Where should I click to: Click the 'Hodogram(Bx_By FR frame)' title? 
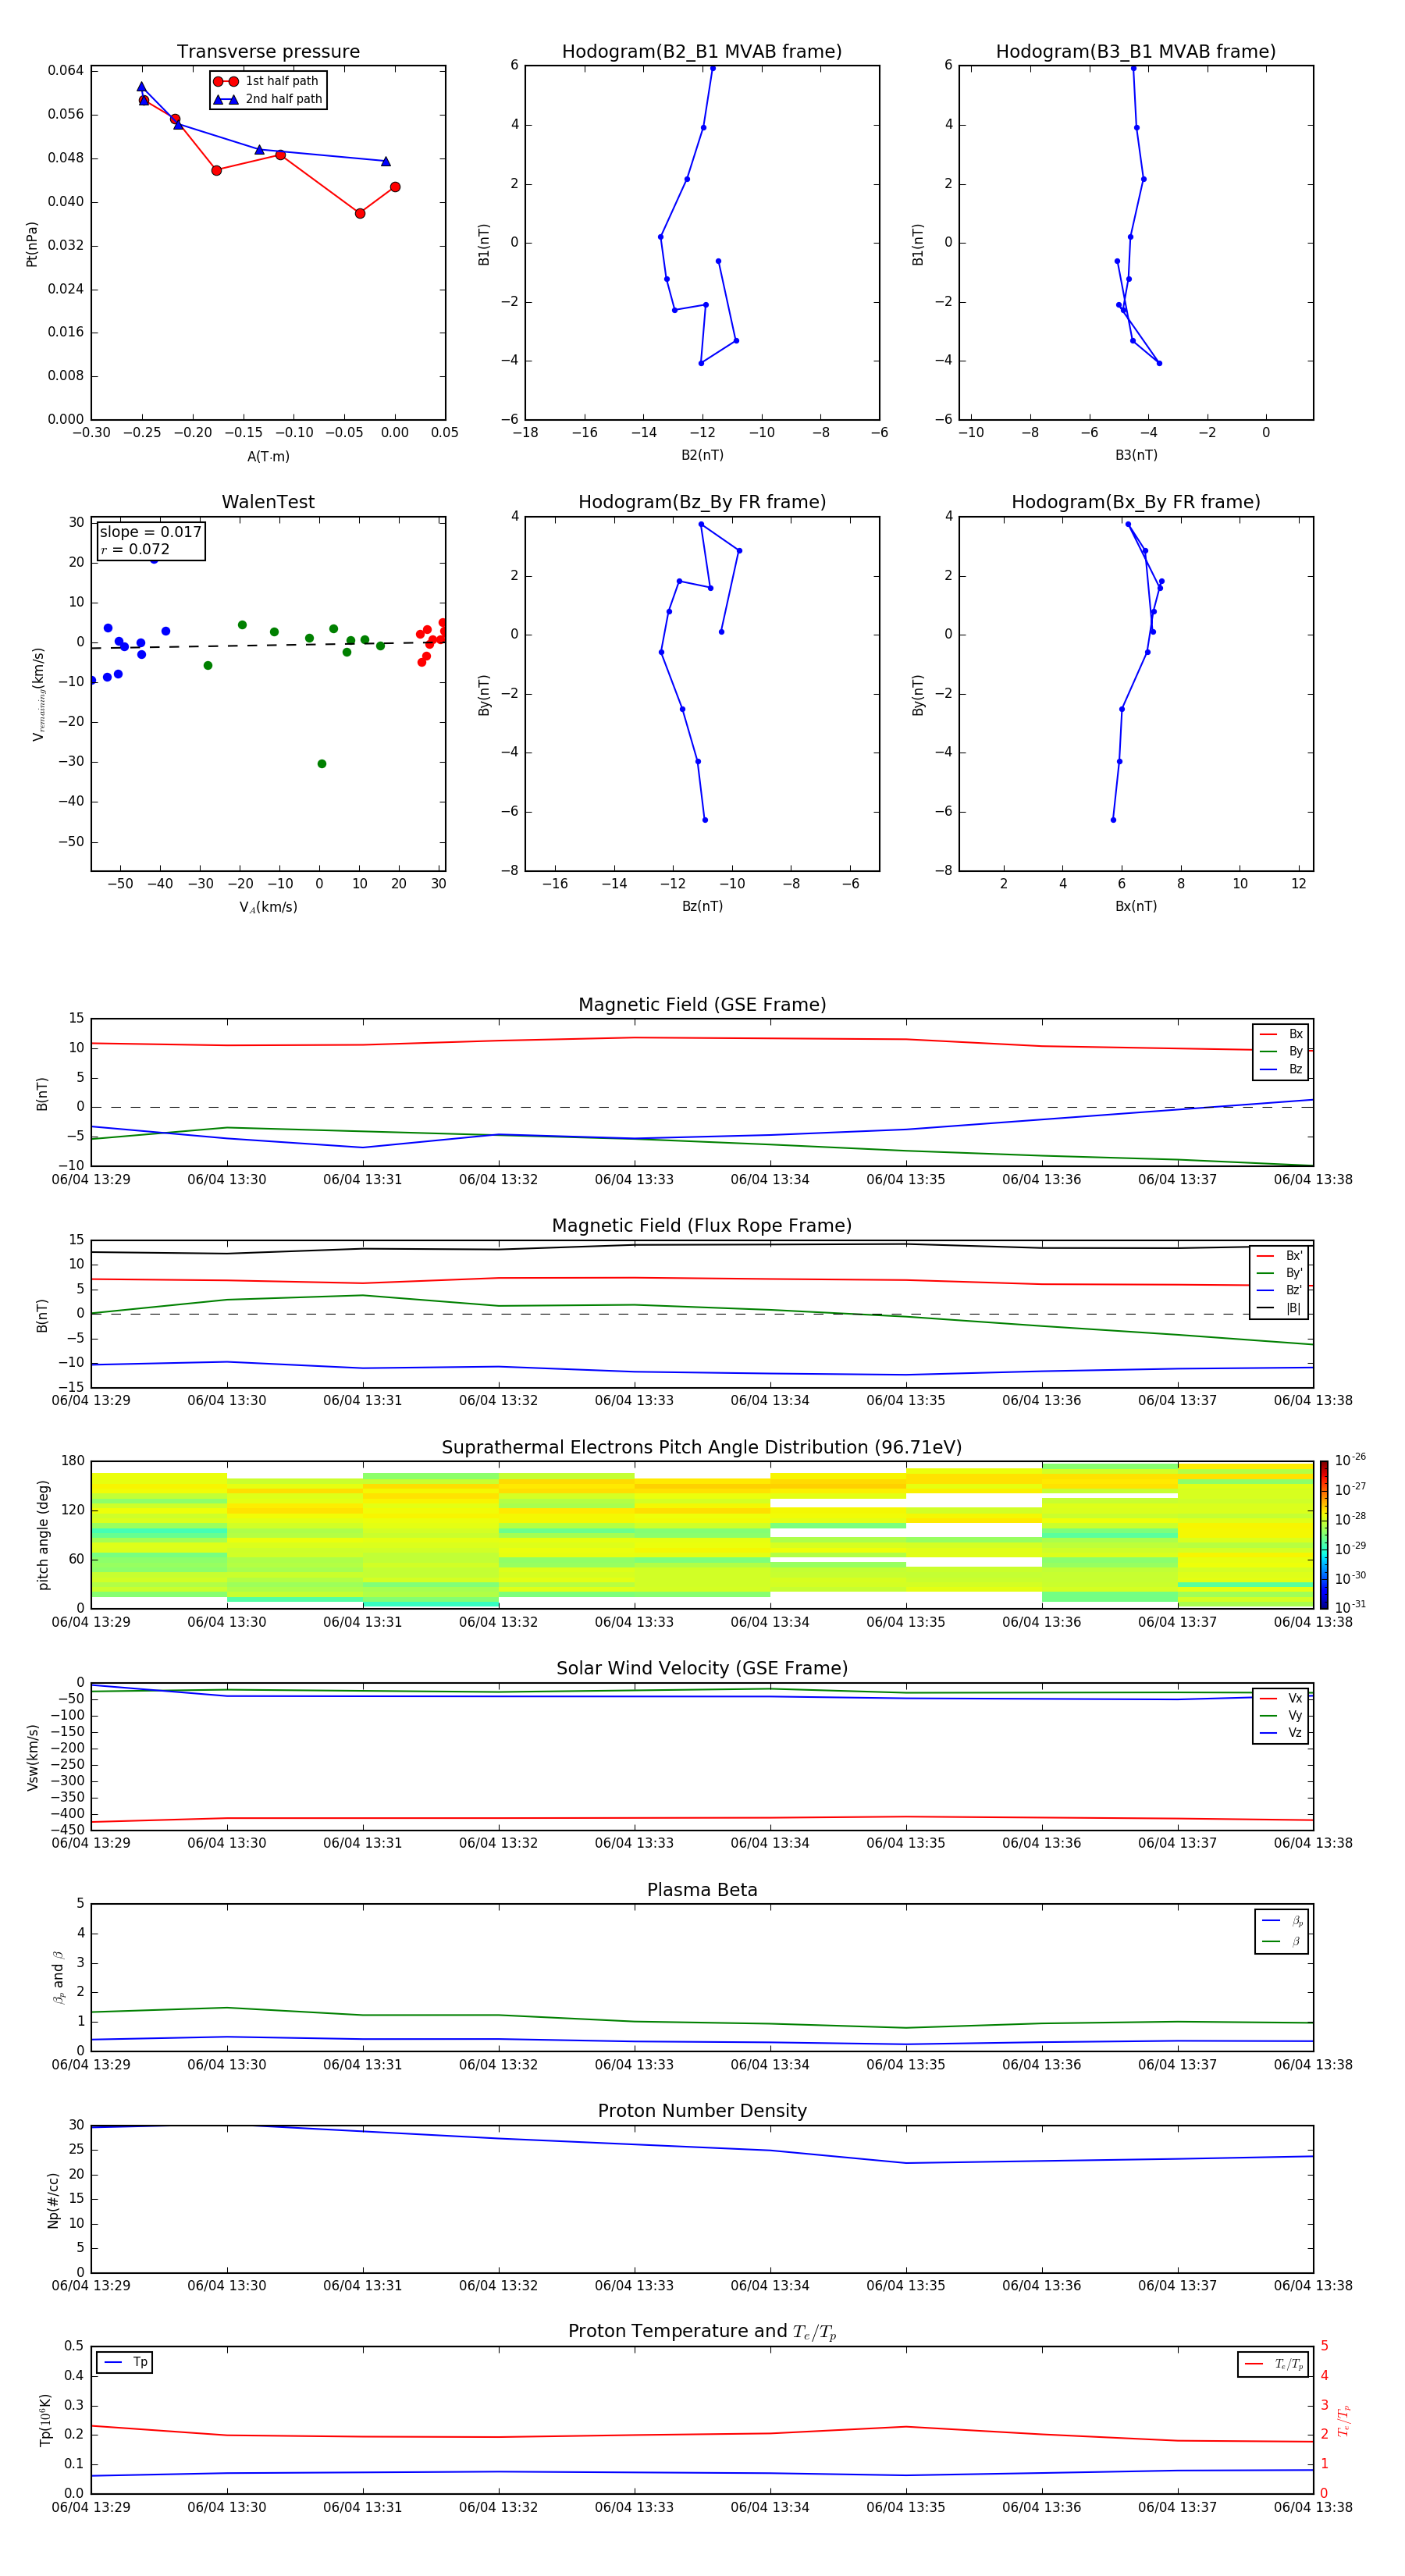tap(1136, 502)
